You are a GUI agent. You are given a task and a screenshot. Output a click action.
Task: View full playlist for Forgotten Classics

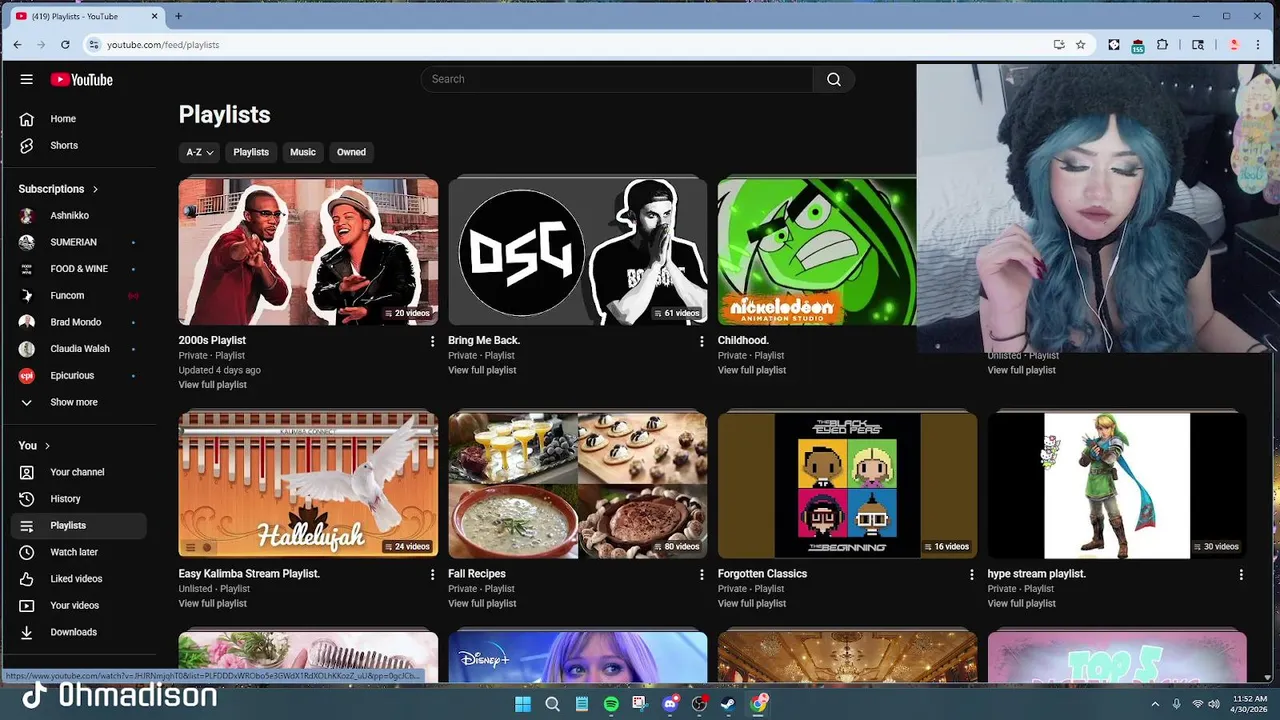752,603
